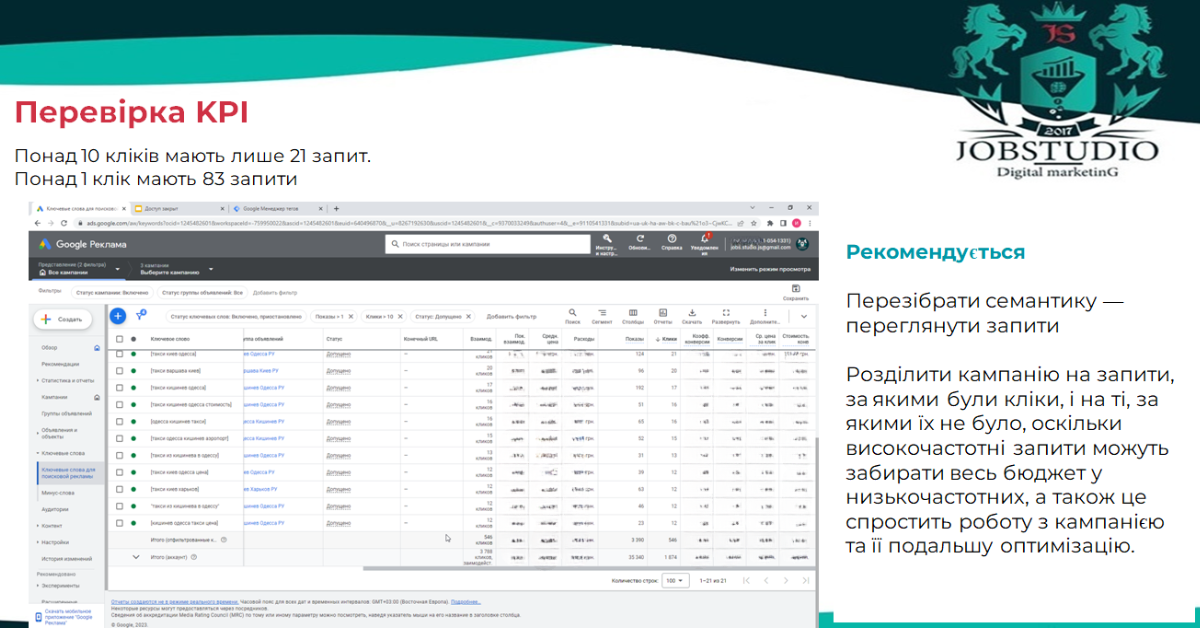Check the checkbox beside keyword такси варшава
1200x628 pixels.
pos(119,370)
